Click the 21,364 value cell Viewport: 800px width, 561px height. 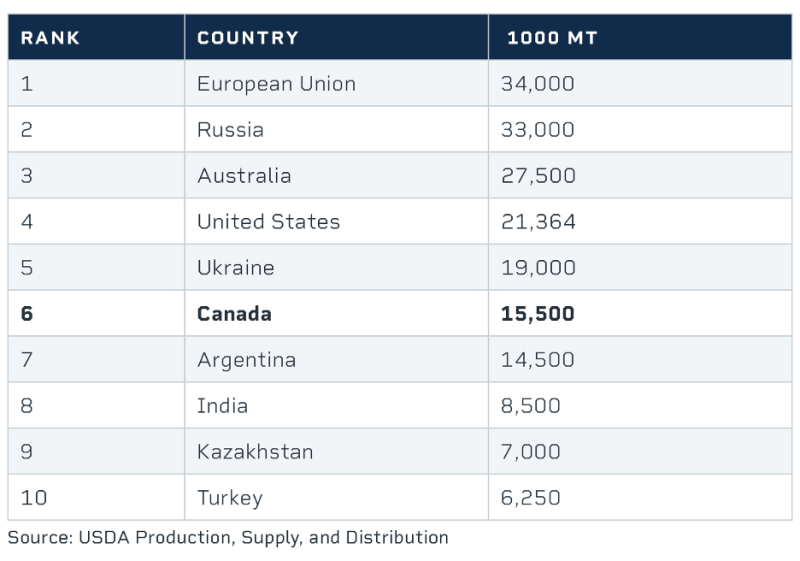538,222
